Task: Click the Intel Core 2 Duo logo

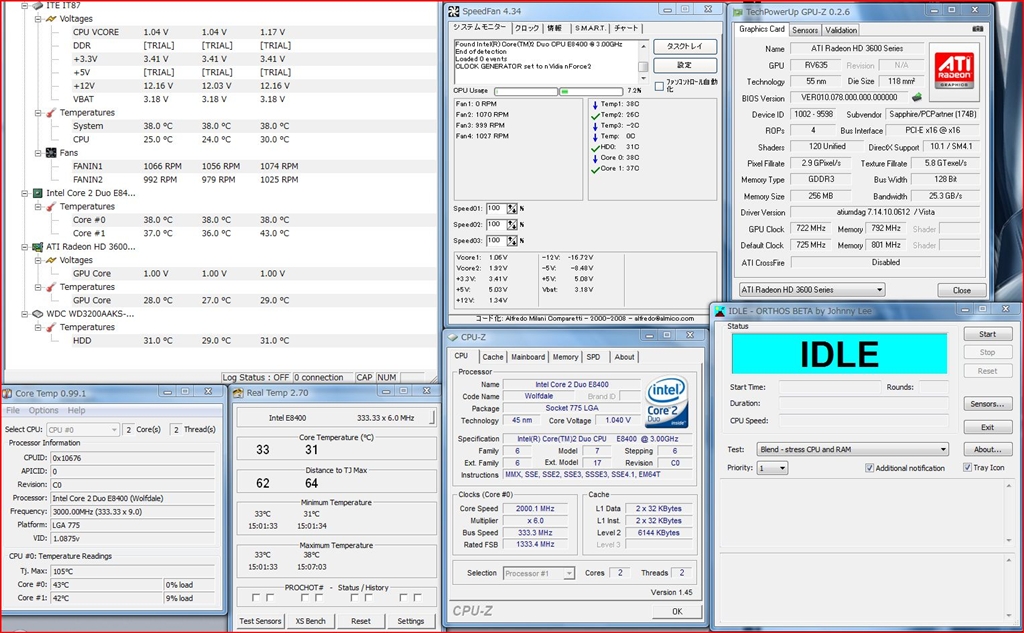Action: click(667, 403)
